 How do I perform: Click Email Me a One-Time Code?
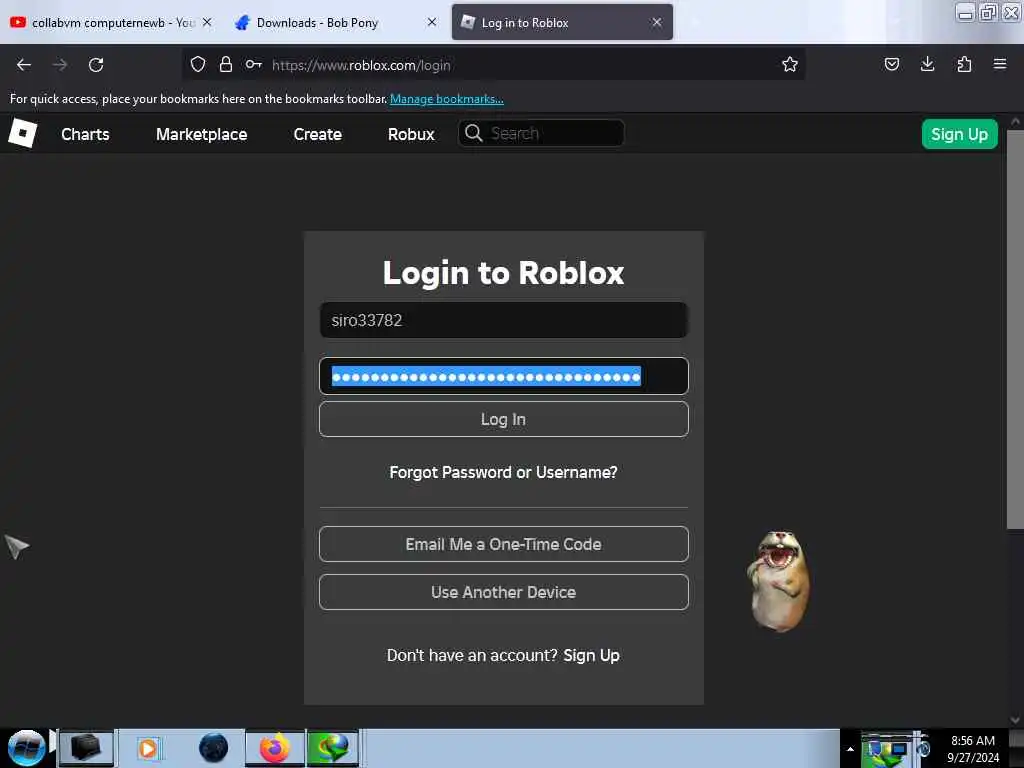504,544
